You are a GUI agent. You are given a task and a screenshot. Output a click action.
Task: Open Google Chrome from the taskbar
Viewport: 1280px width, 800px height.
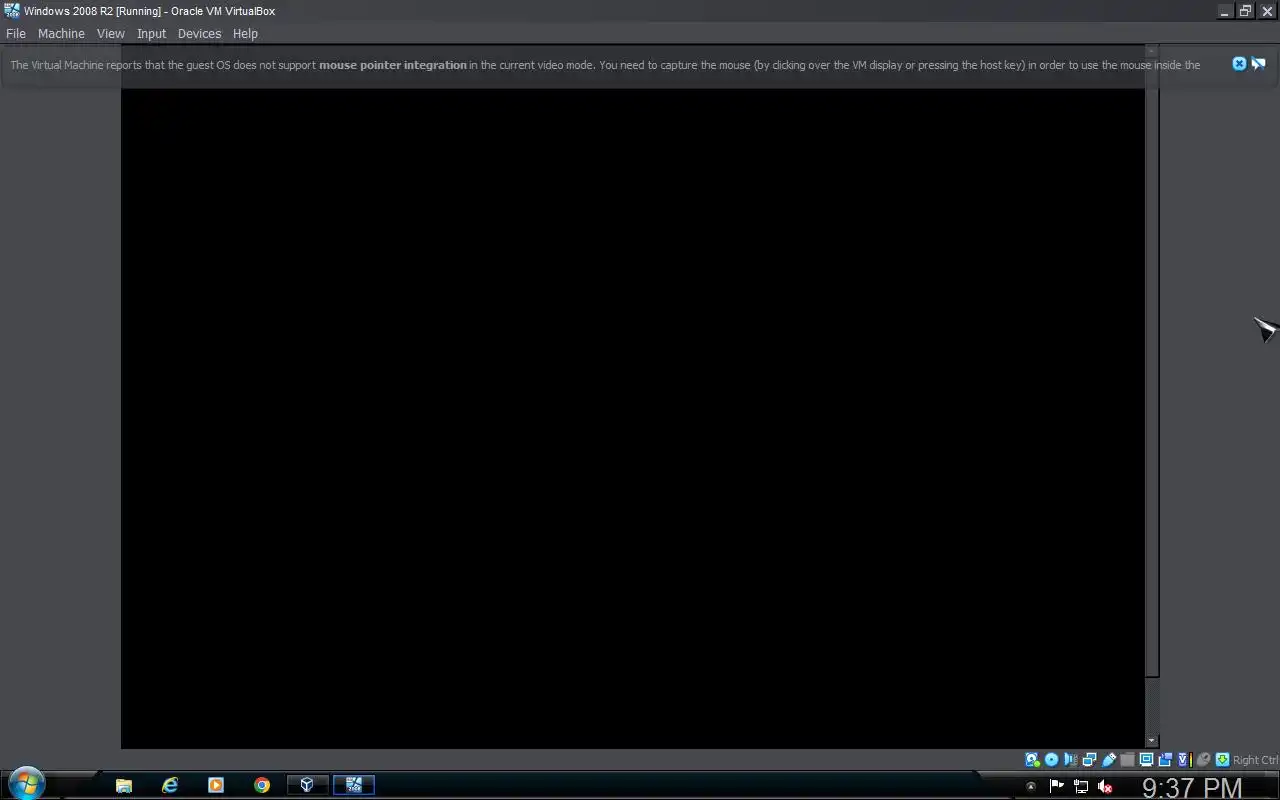coord(262,785)
